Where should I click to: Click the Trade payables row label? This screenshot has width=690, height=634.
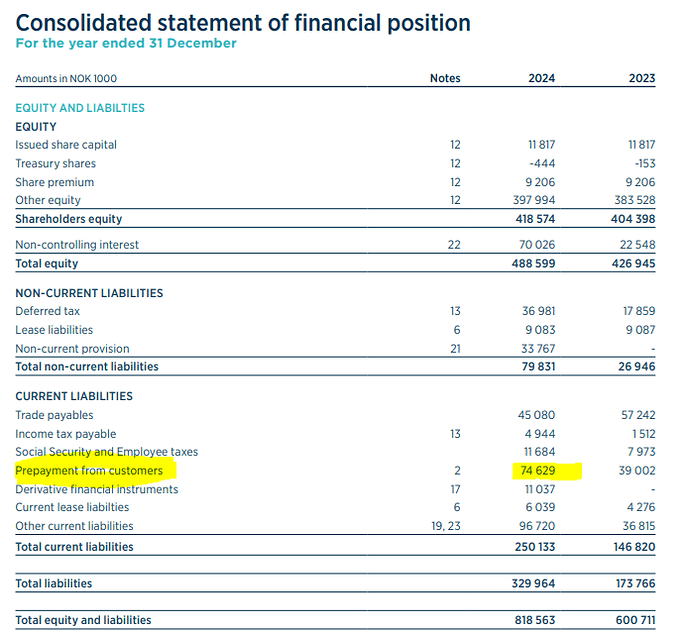click(x=54, y=415)
